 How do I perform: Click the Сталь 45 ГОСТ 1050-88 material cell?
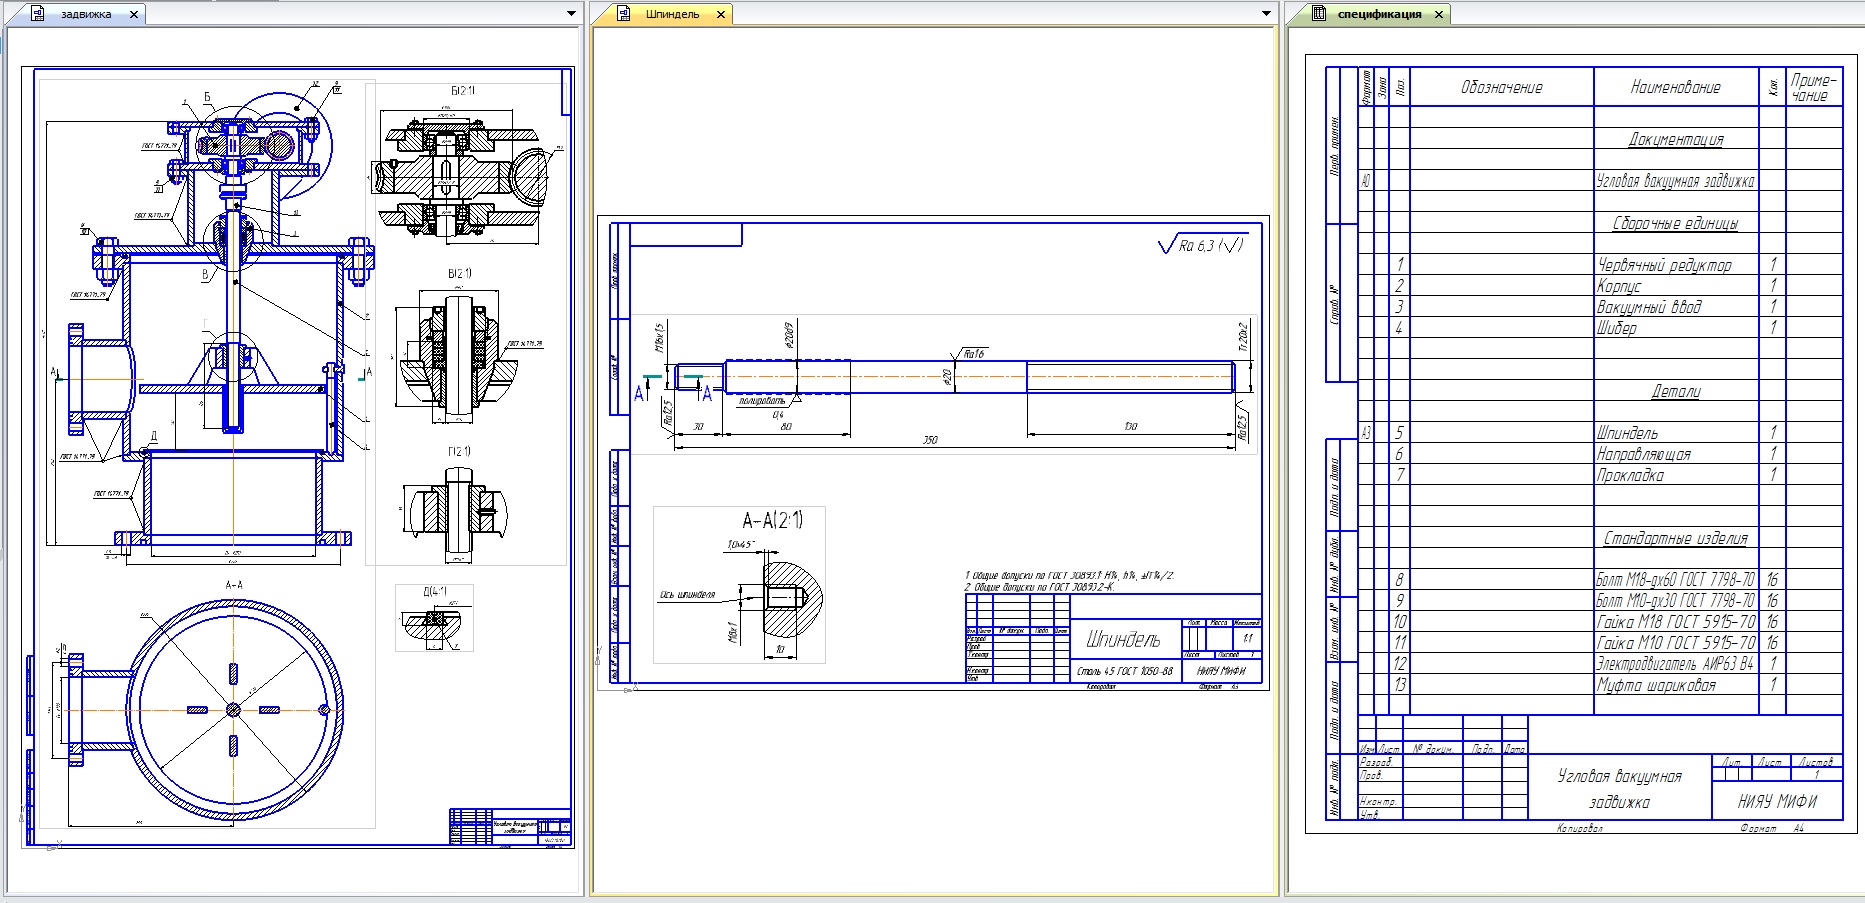pos(1125,671)
